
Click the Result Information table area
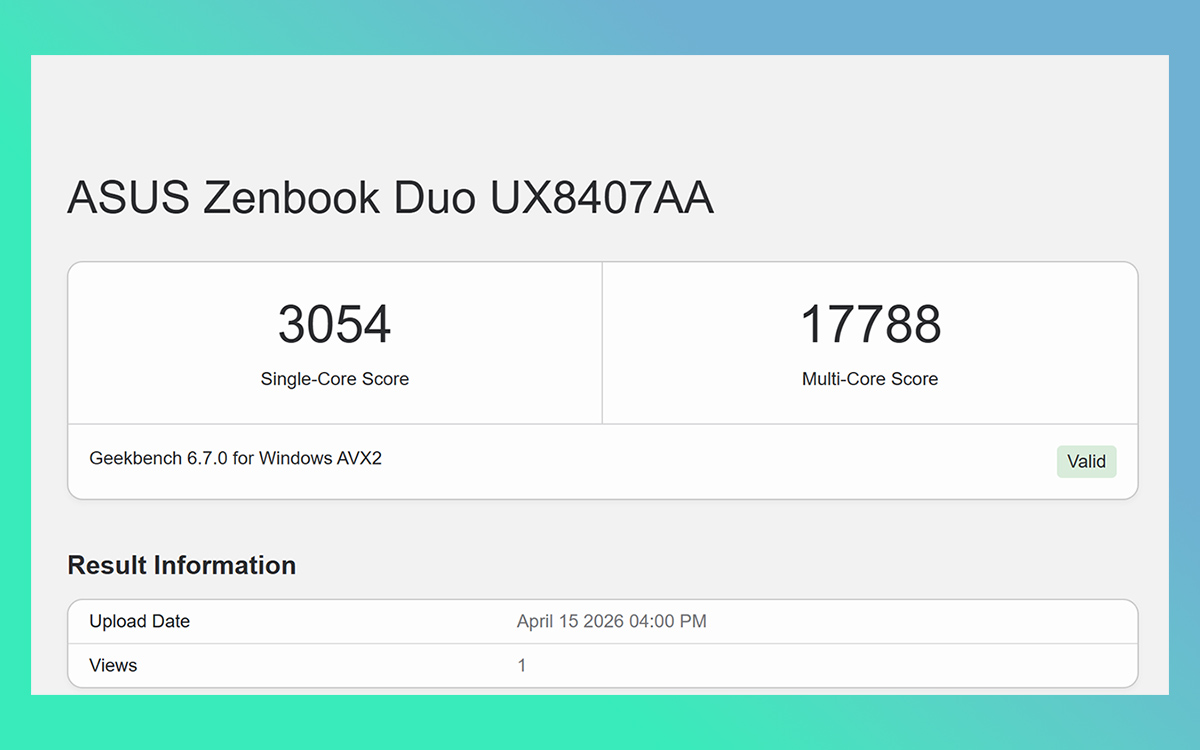tap(600, 643)
